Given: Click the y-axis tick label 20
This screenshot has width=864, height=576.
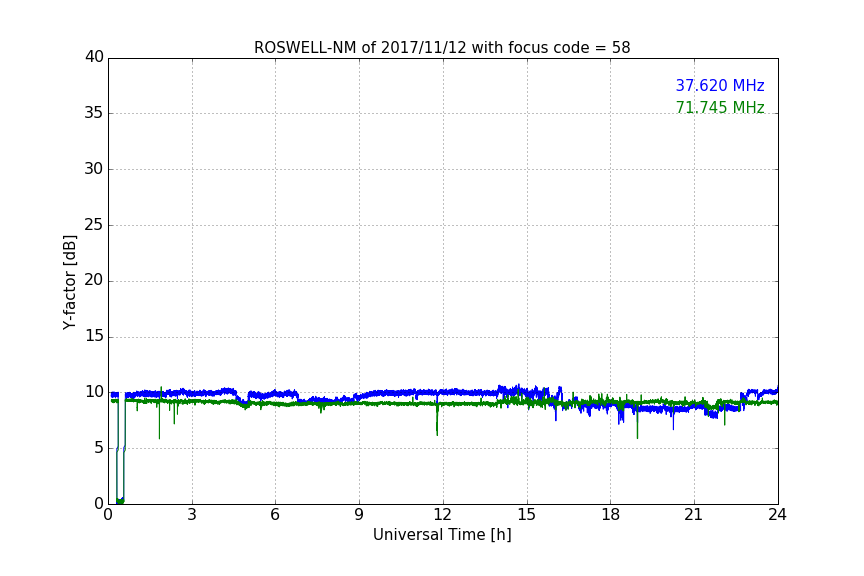Looking at the screenshot, I should 94,280.
